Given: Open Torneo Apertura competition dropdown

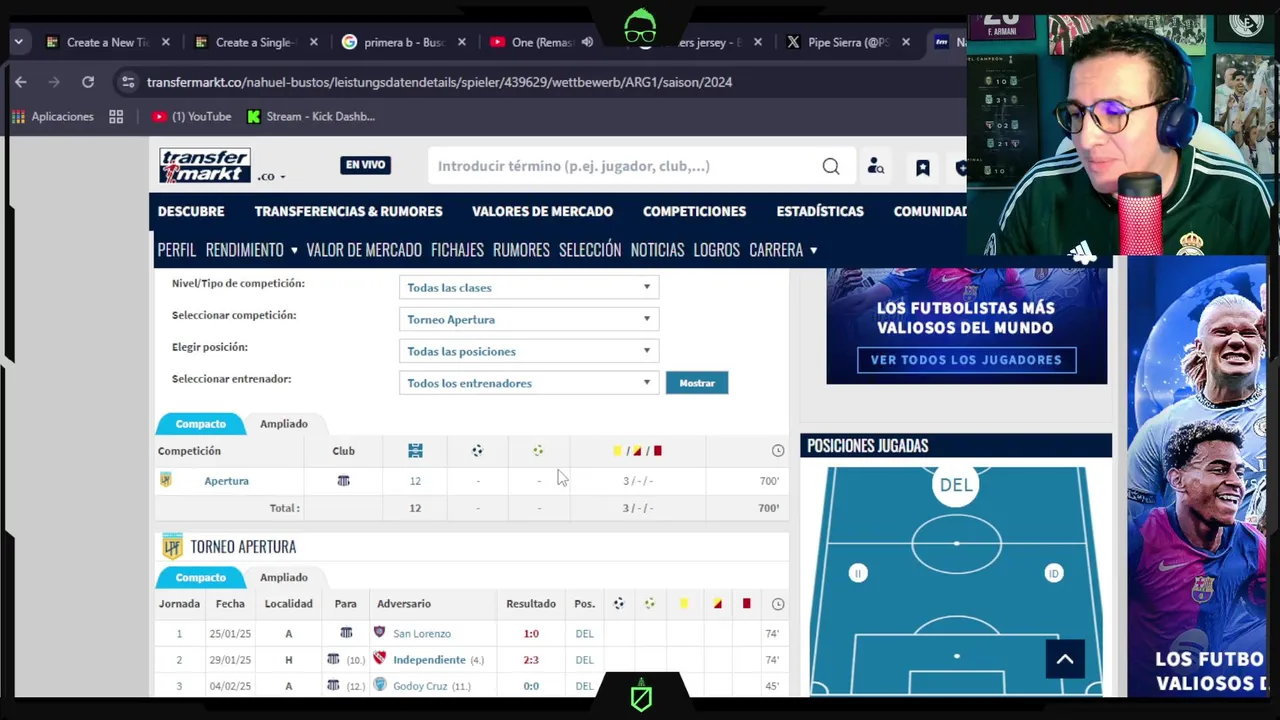Looking at the screenshot, I should coord(528,319).
